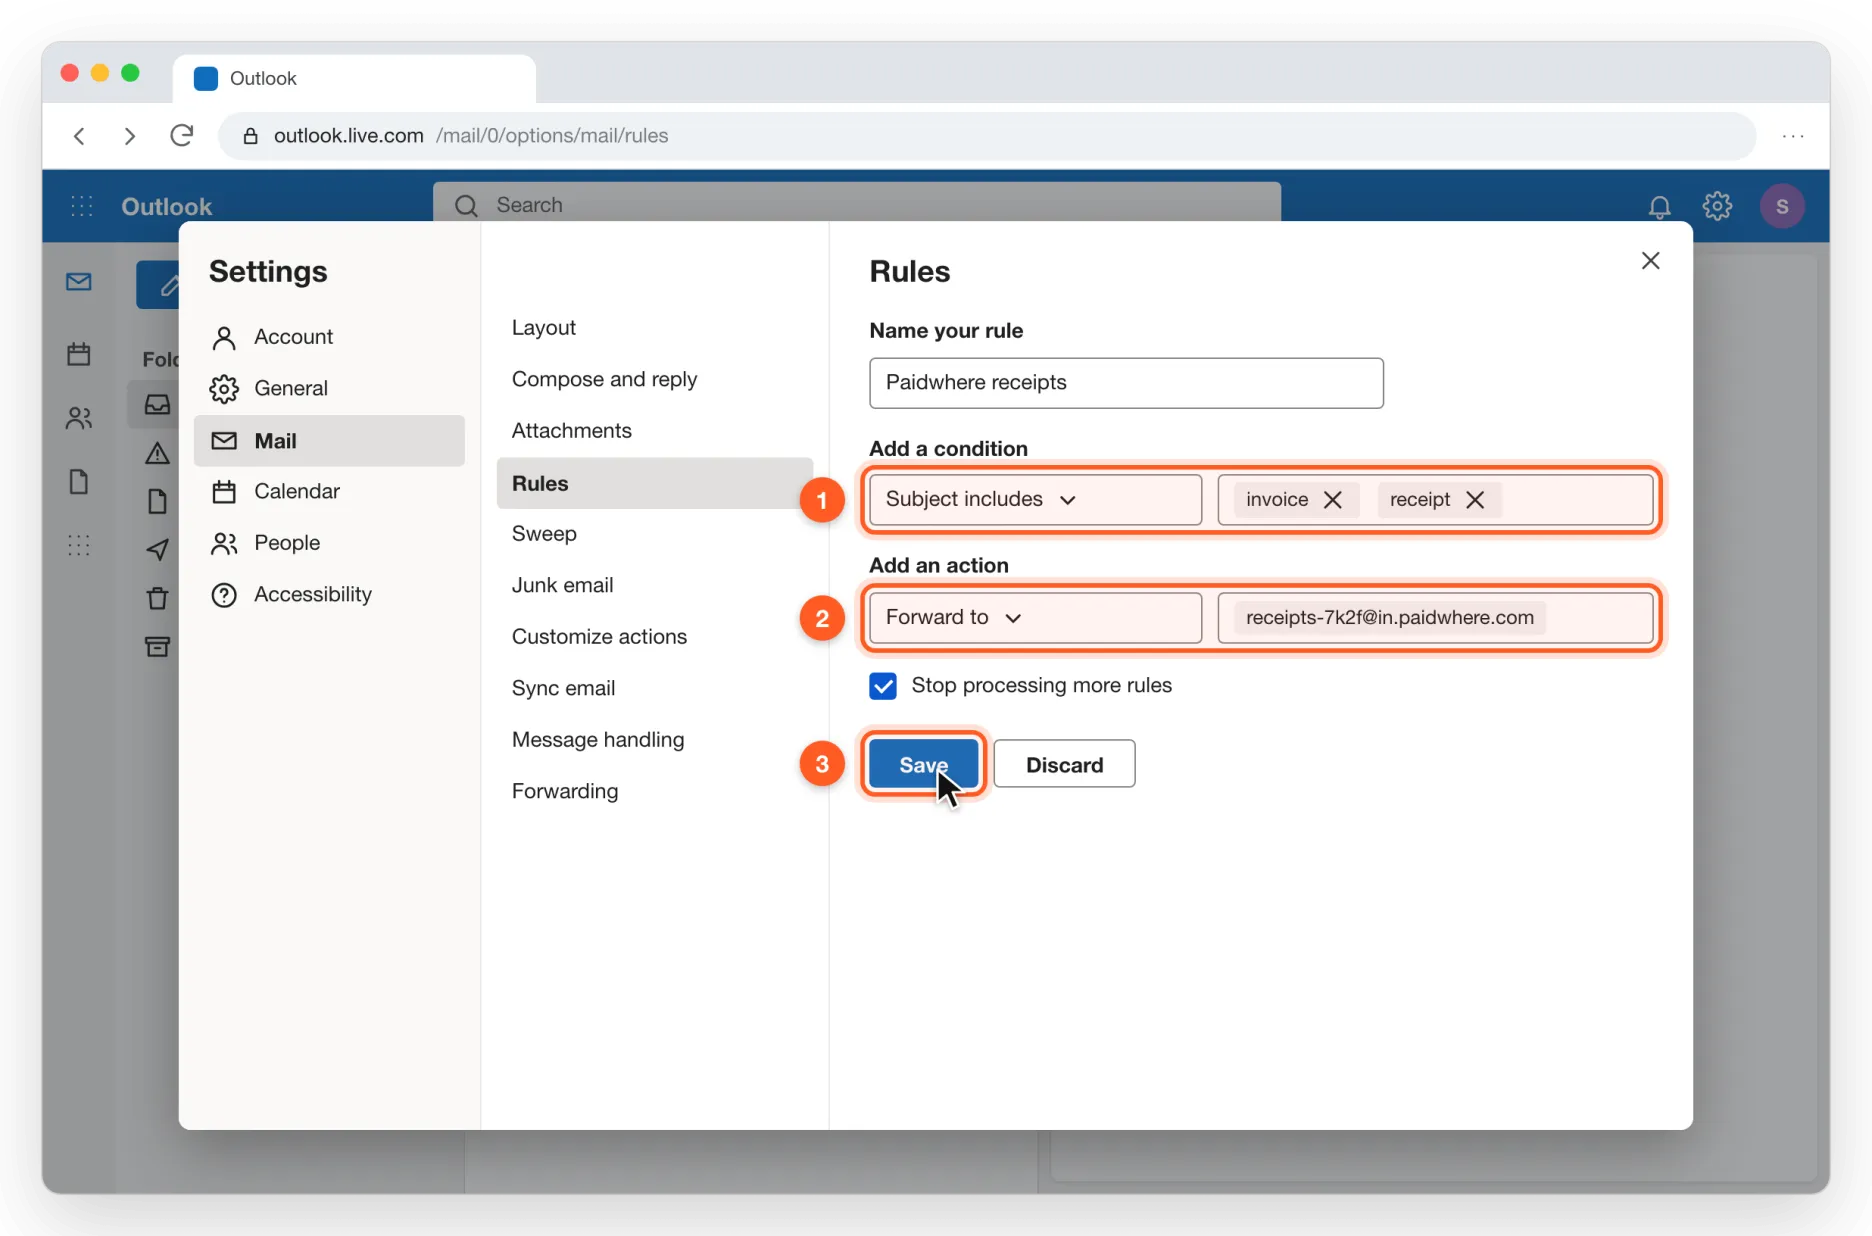
Task: Open the Calendar icon in left rail
Action: tap(79, 354)
